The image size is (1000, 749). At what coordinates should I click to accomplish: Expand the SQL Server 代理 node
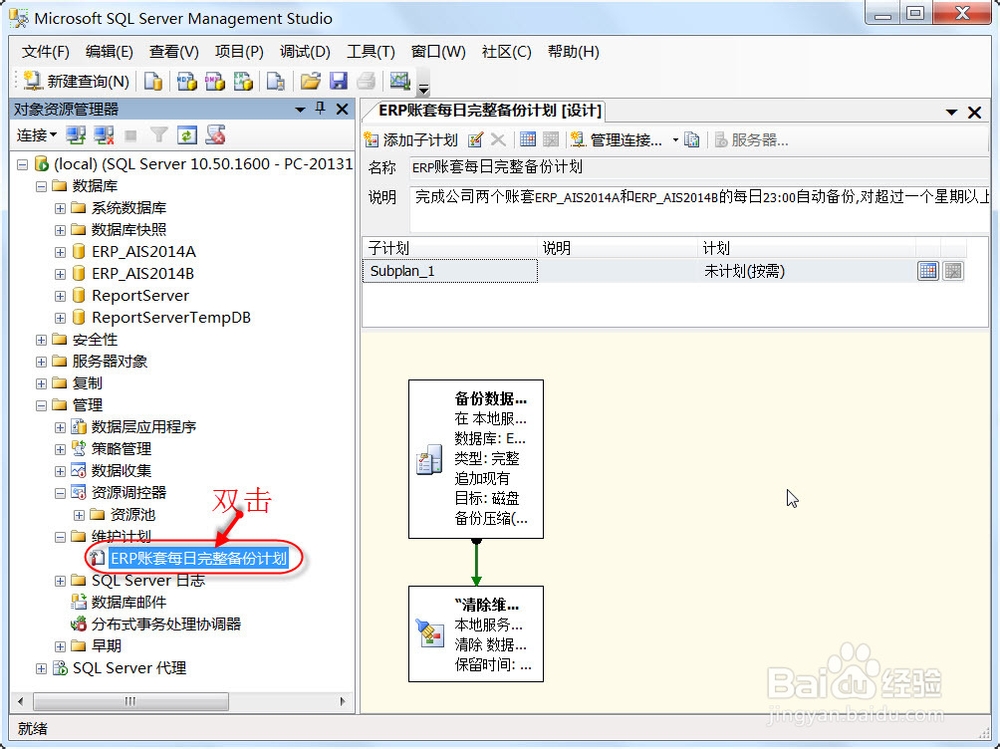(41, 669)
